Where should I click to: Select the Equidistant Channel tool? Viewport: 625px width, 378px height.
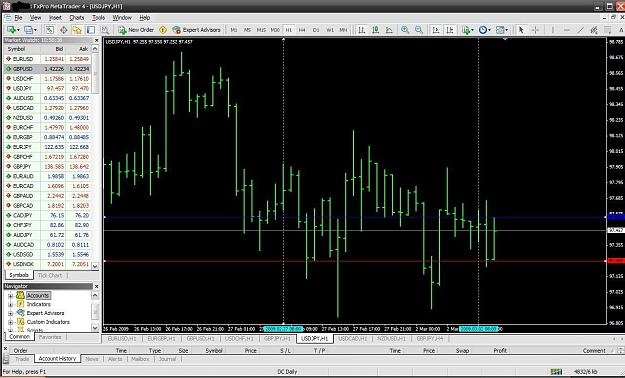[594, 30]
